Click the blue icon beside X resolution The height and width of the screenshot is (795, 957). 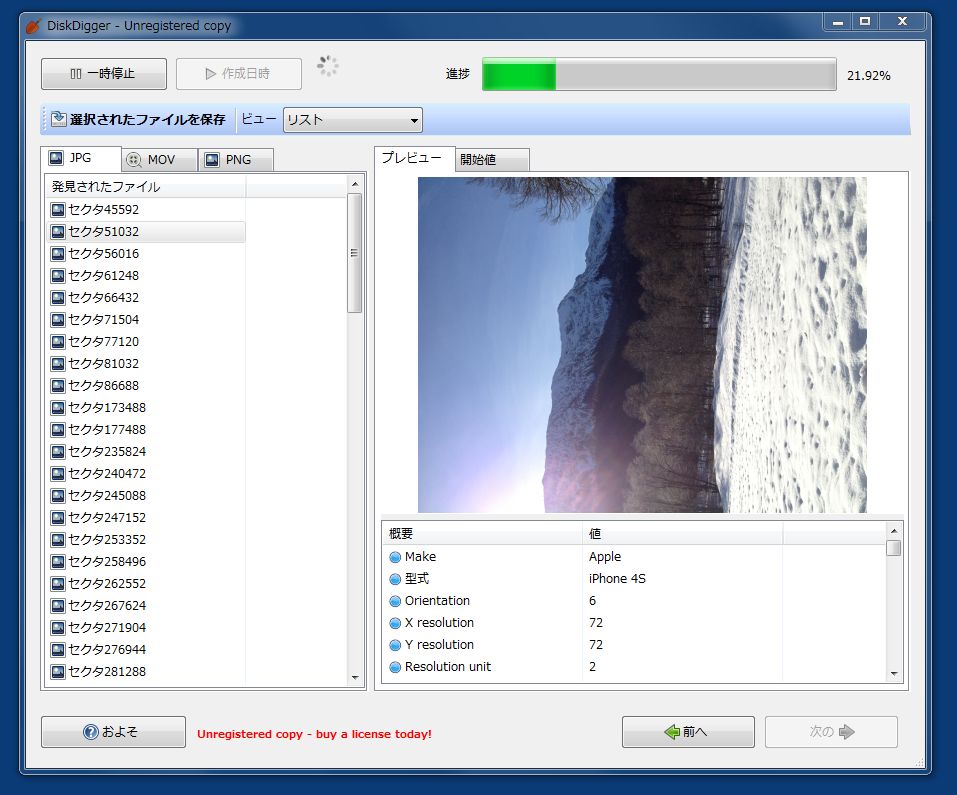tap(395, 623)
